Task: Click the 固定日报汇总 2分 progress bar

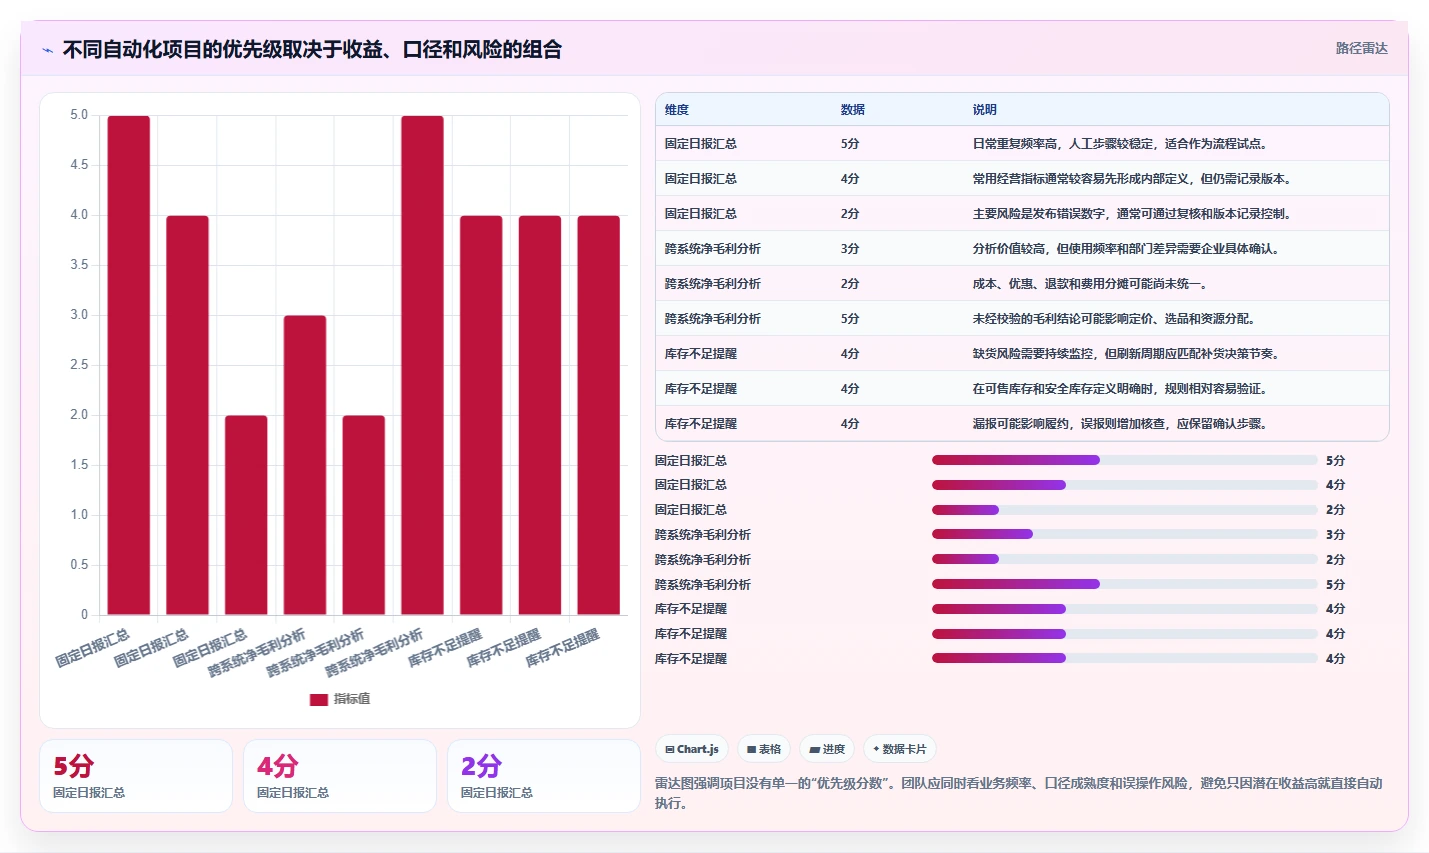Action: pyautogui.click(x=1124, y=510)
